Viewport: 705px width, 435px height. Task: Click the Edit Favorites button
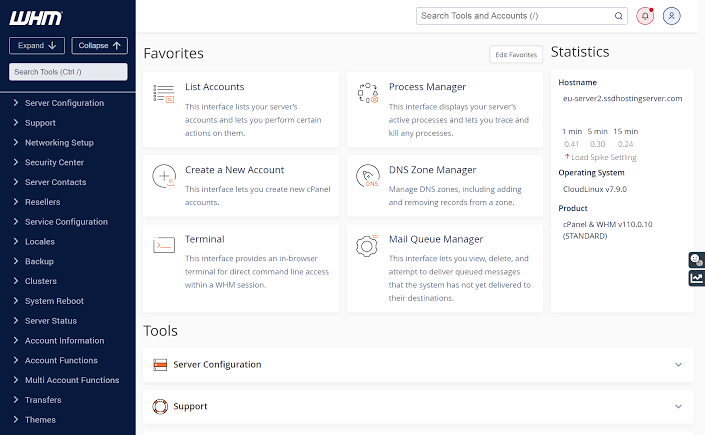tap(516, 55)
